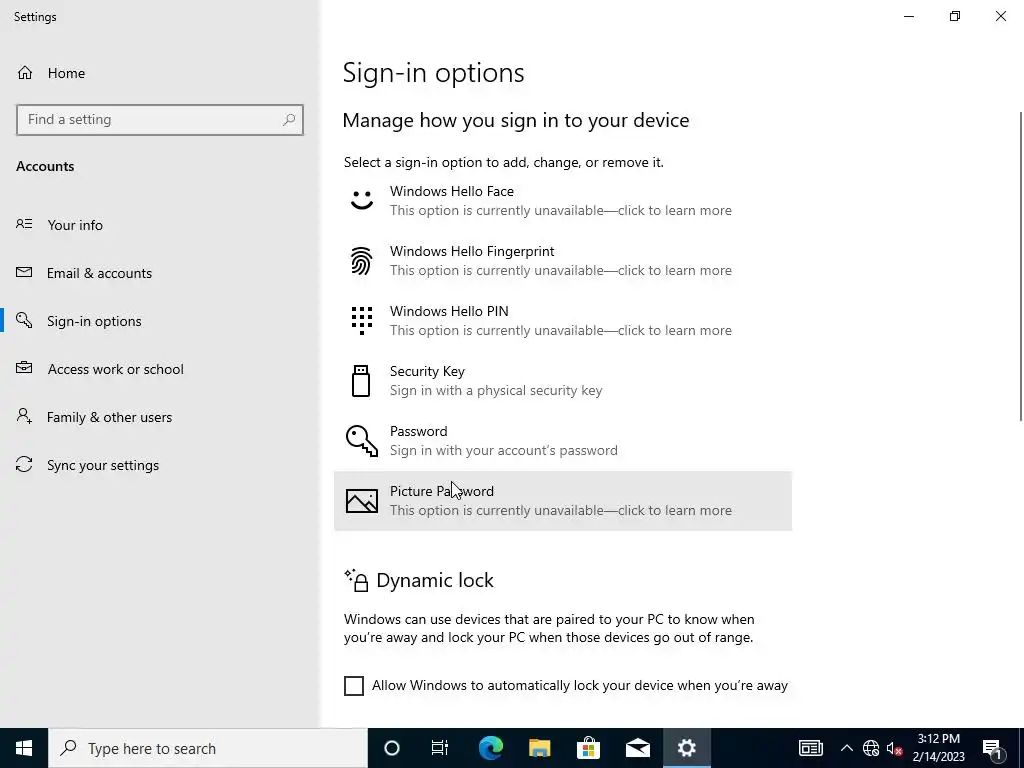The width and height of the screenshot is (1024, 768).
Task: Click the Sign-in options page heading
Action: (x=434, y=72)
